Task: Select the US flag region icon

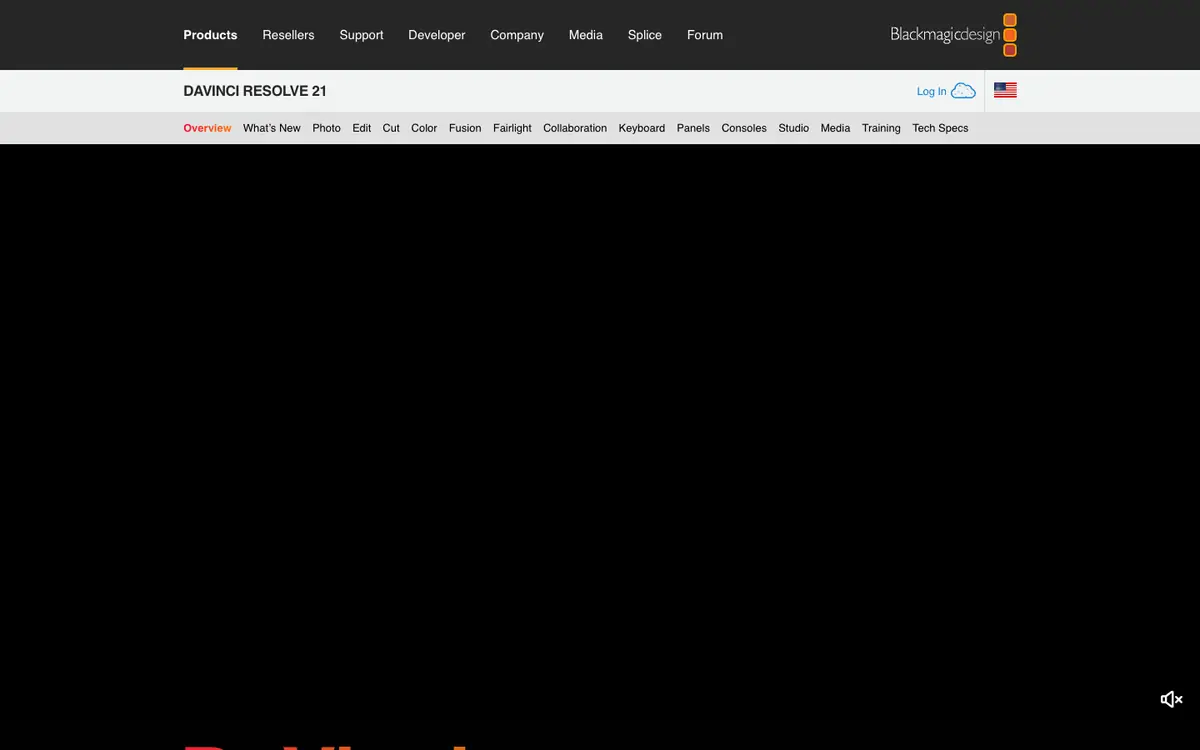Action: 1005,90
